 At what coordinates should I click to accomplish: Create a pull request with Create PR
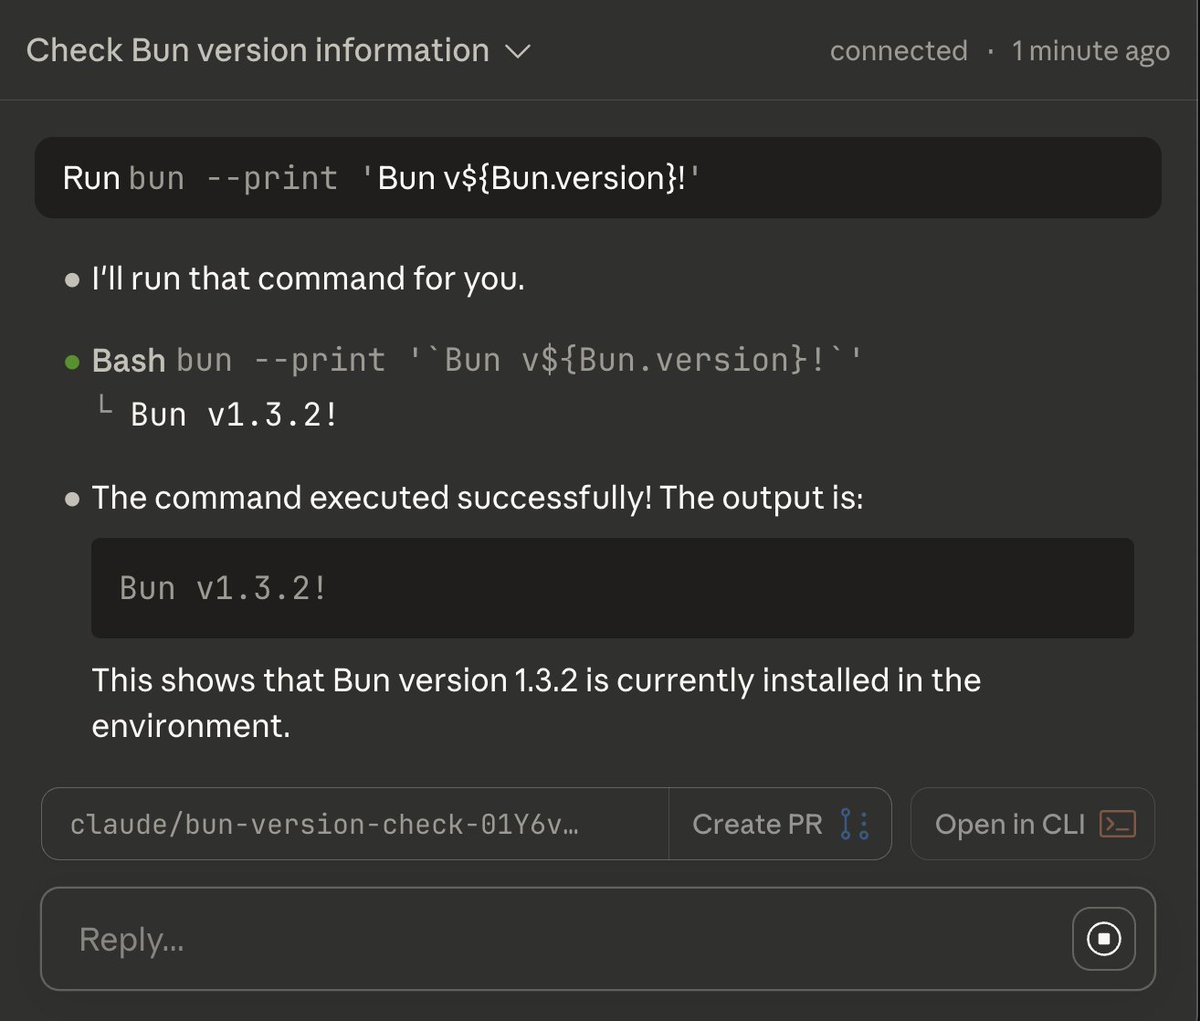coord(779,824)
